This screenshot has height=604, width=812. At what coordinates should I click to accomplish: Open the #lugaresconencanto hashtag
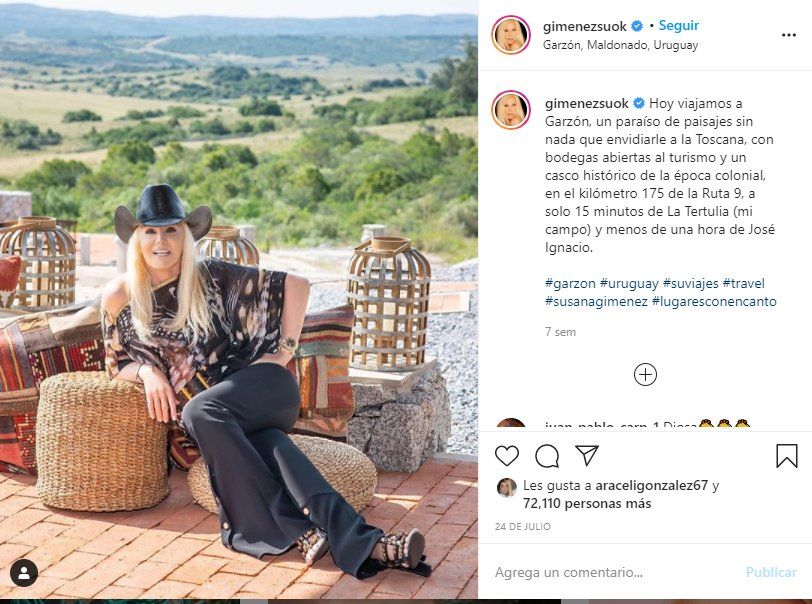(714, 301)
